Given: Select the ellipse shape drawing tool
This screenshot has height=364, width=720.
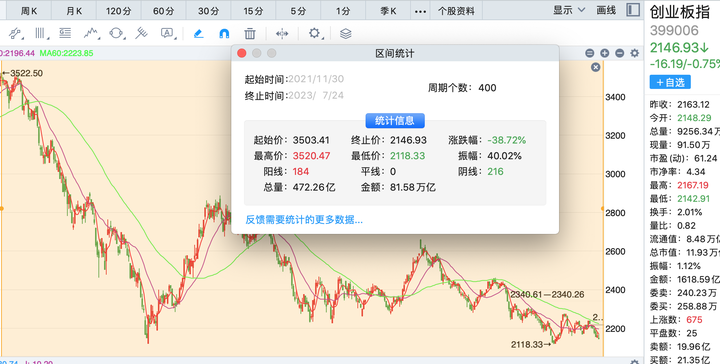Looking at the screenshot, I should pyautogui.click(x=116, y=33).
